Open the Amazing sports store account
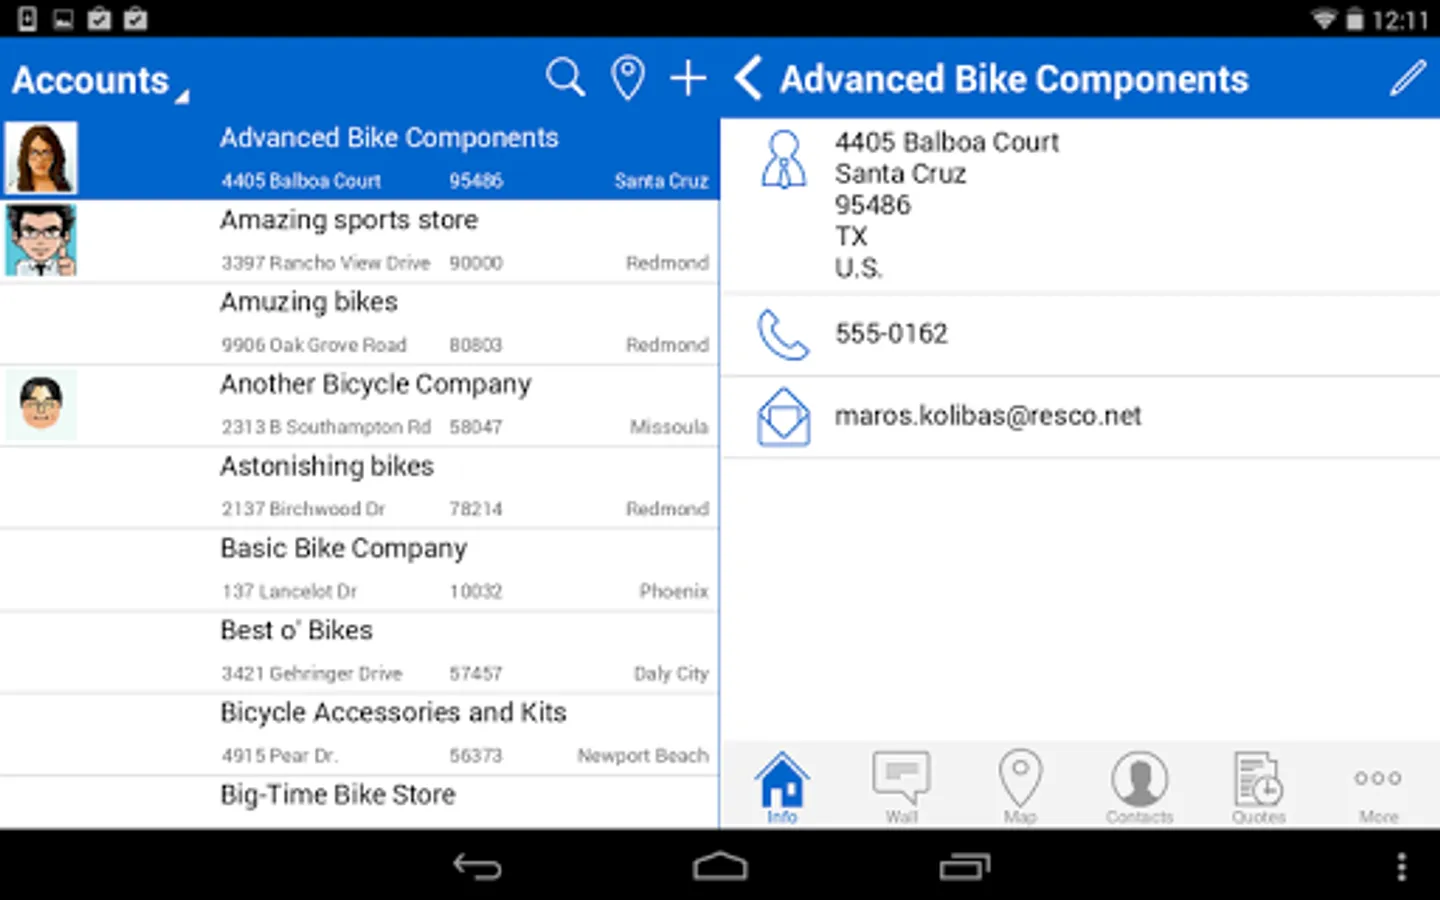 tap(359, 241)
